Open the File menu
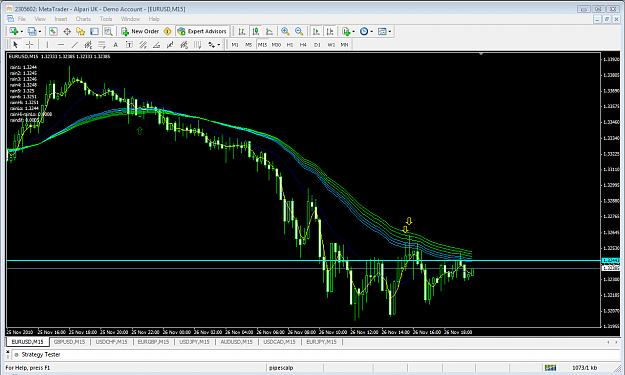The height and width of the screenshot is (375, 625). point(22,19)
